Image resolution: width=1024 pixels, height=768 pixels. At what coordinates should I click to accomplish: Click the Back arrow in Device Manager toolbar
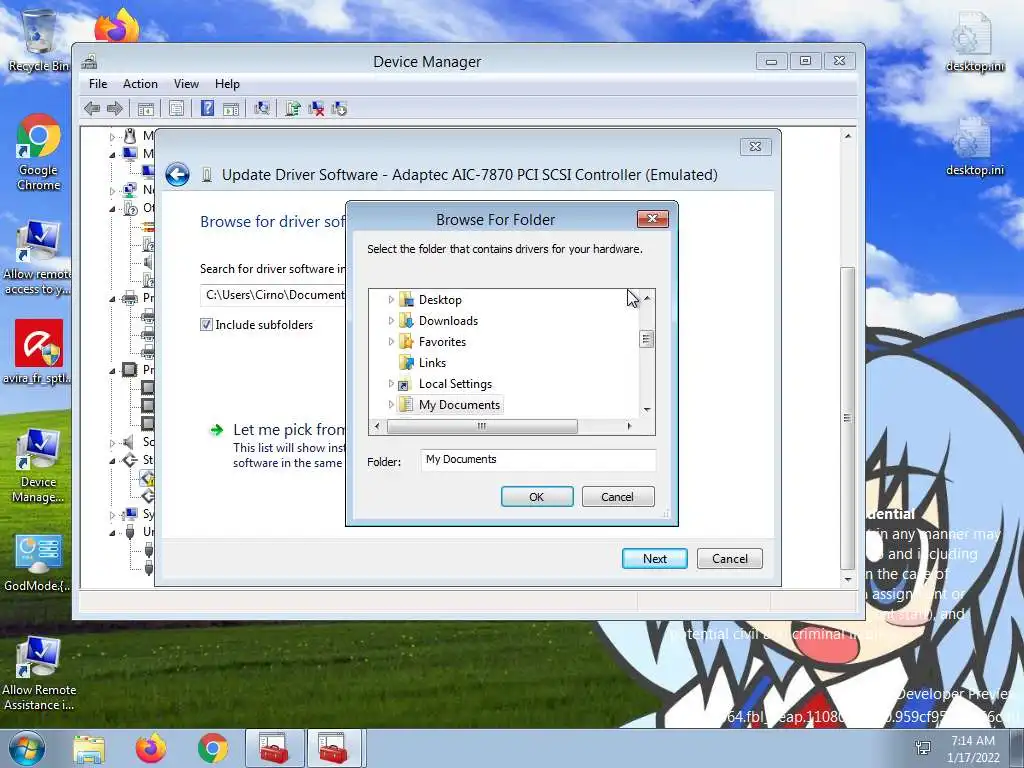point(92,108)
